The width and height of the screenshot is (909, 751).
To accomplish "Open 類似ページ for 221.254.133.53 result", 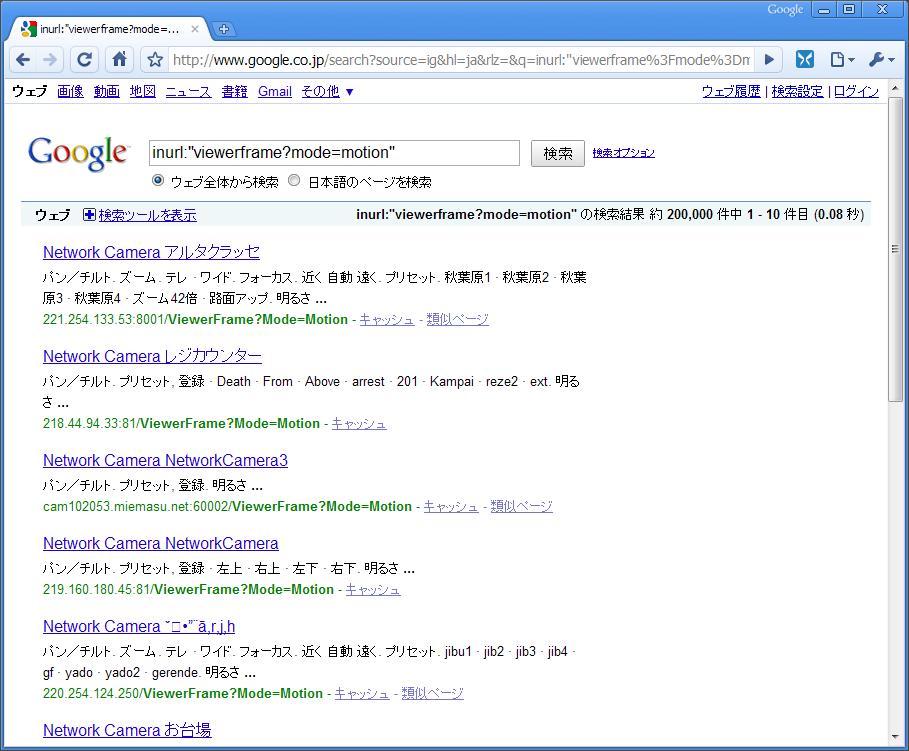I will 457,320.
